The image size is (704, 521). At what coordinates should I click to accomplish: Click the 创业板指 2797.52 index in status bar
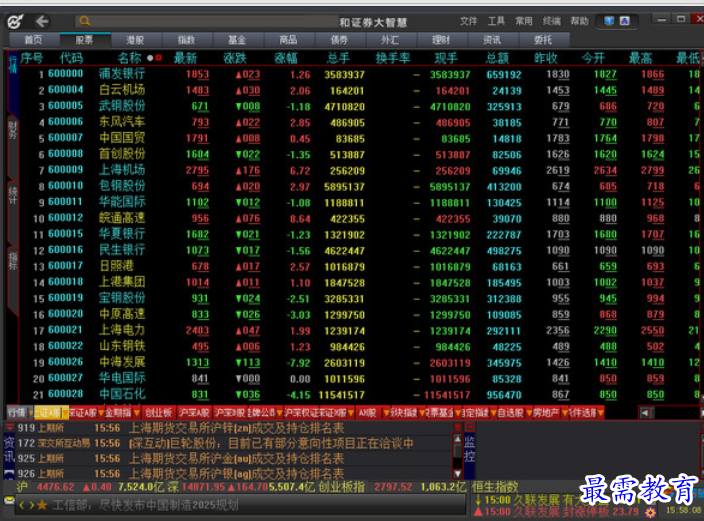[x=365, y=487]
